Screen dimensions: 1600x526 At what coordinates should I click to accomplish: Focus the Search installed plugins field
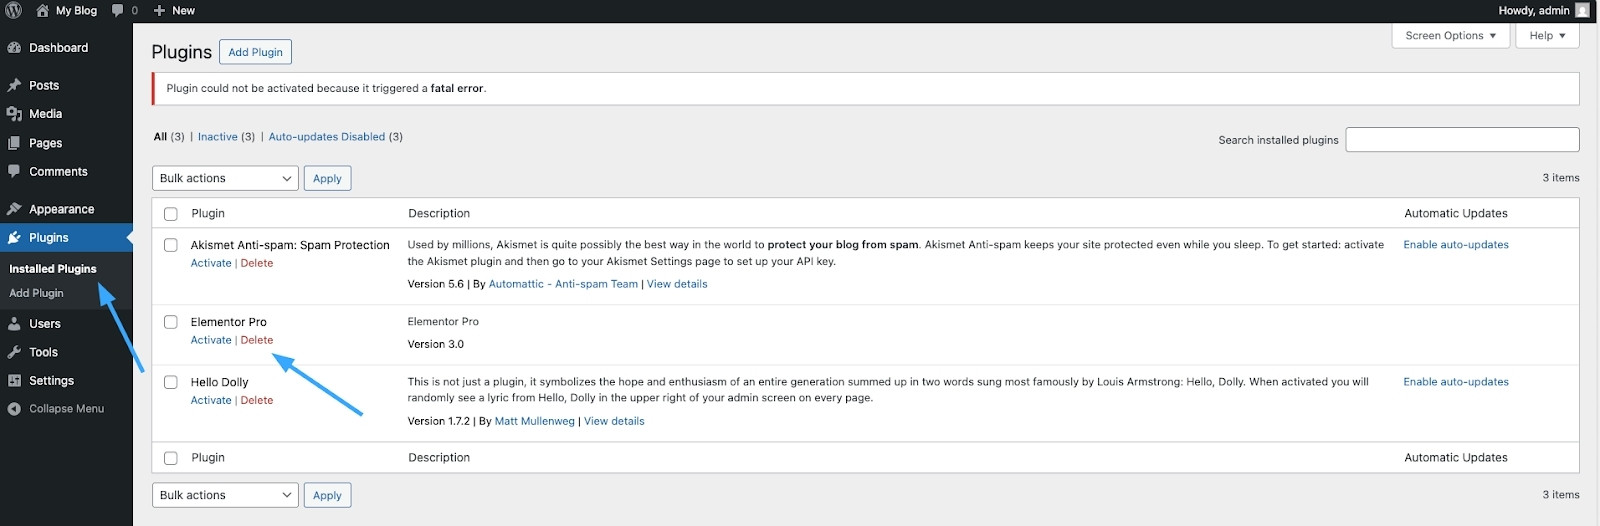pyautogui.click(x=1462, y=140)
